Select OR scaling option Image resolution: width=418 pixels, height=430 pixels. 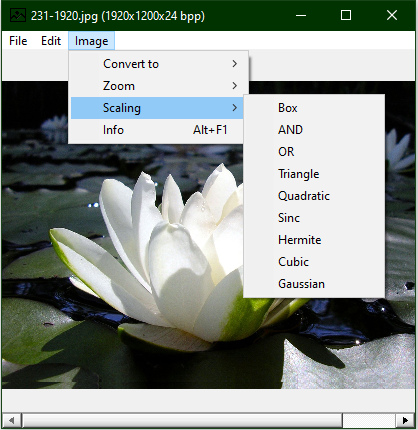314,152
